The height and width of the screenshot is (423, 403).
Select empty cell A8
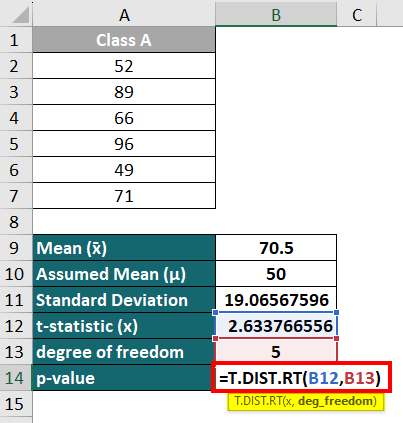click(x=124, y=222)
